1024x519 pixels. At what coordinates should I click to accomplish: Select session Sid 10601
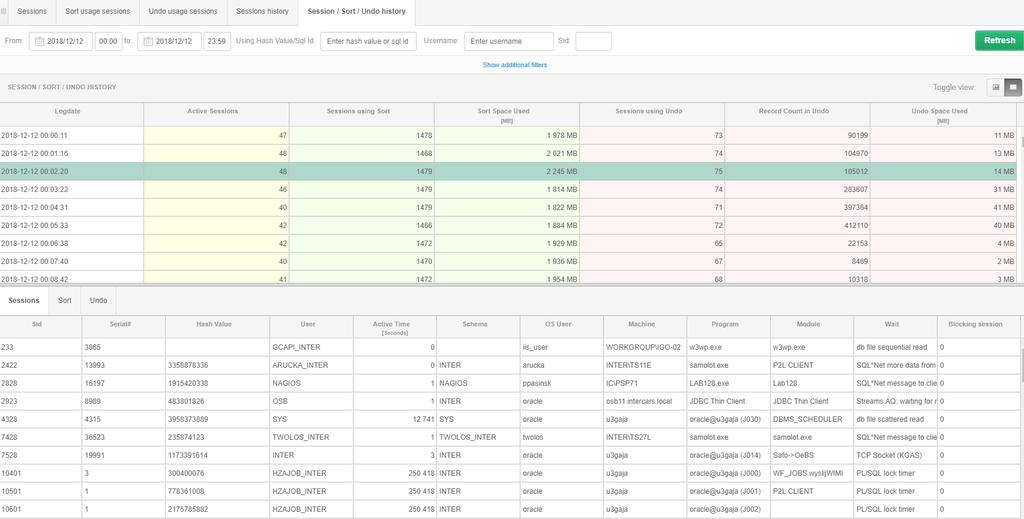(x=40, y=509)
